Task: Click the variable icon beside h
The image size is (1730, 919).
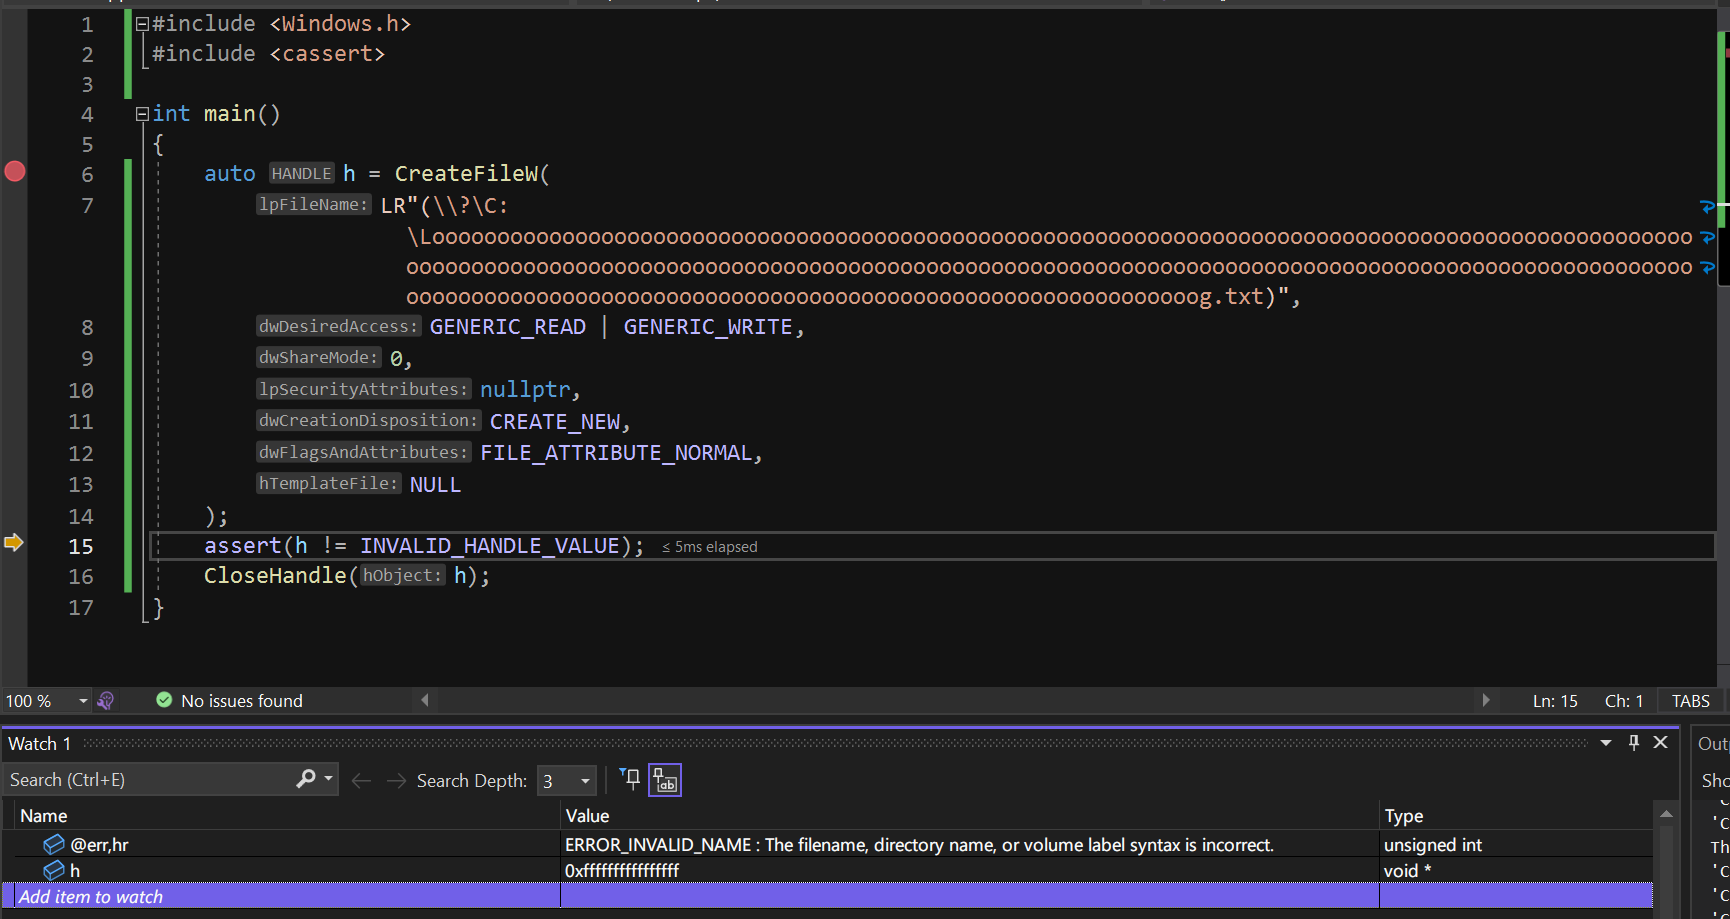Action: [54, 871]
